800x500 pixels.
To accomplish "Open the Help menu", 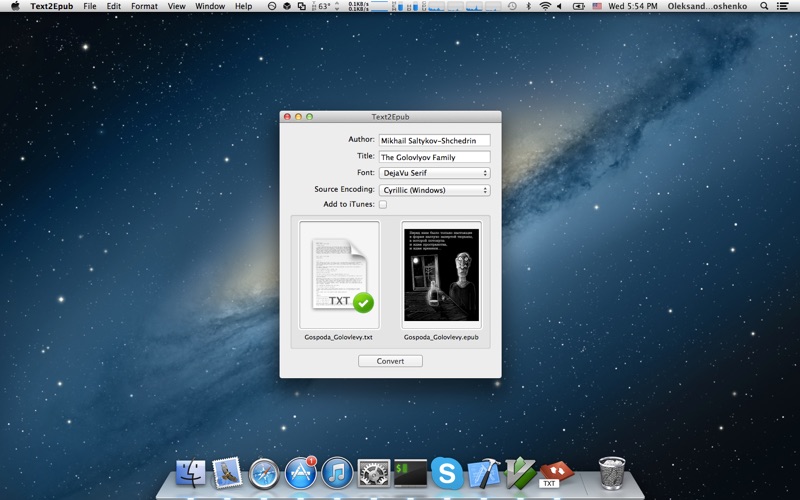I will [x=243, y=6].
